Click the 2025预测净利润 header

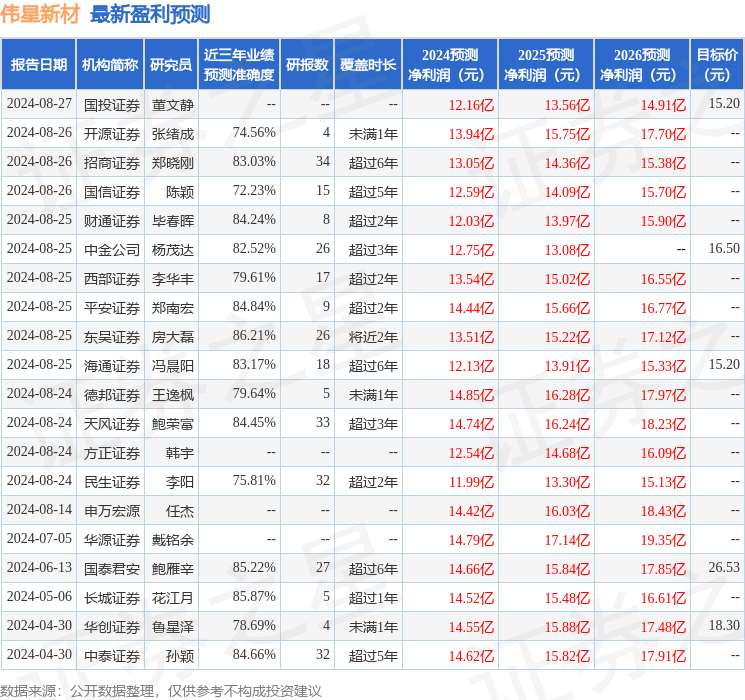pos(546,65)
